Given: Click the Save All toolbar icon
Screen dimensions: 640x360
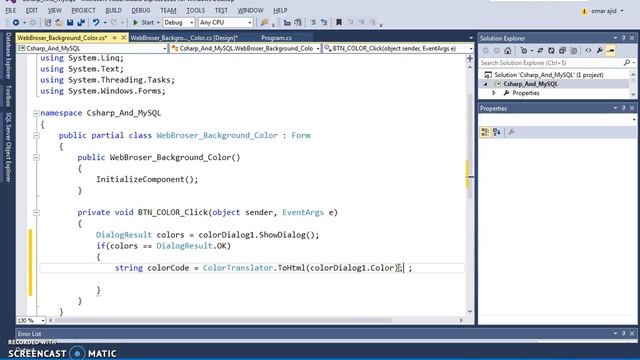Looking at the screenshot, I should click(81, 23).
